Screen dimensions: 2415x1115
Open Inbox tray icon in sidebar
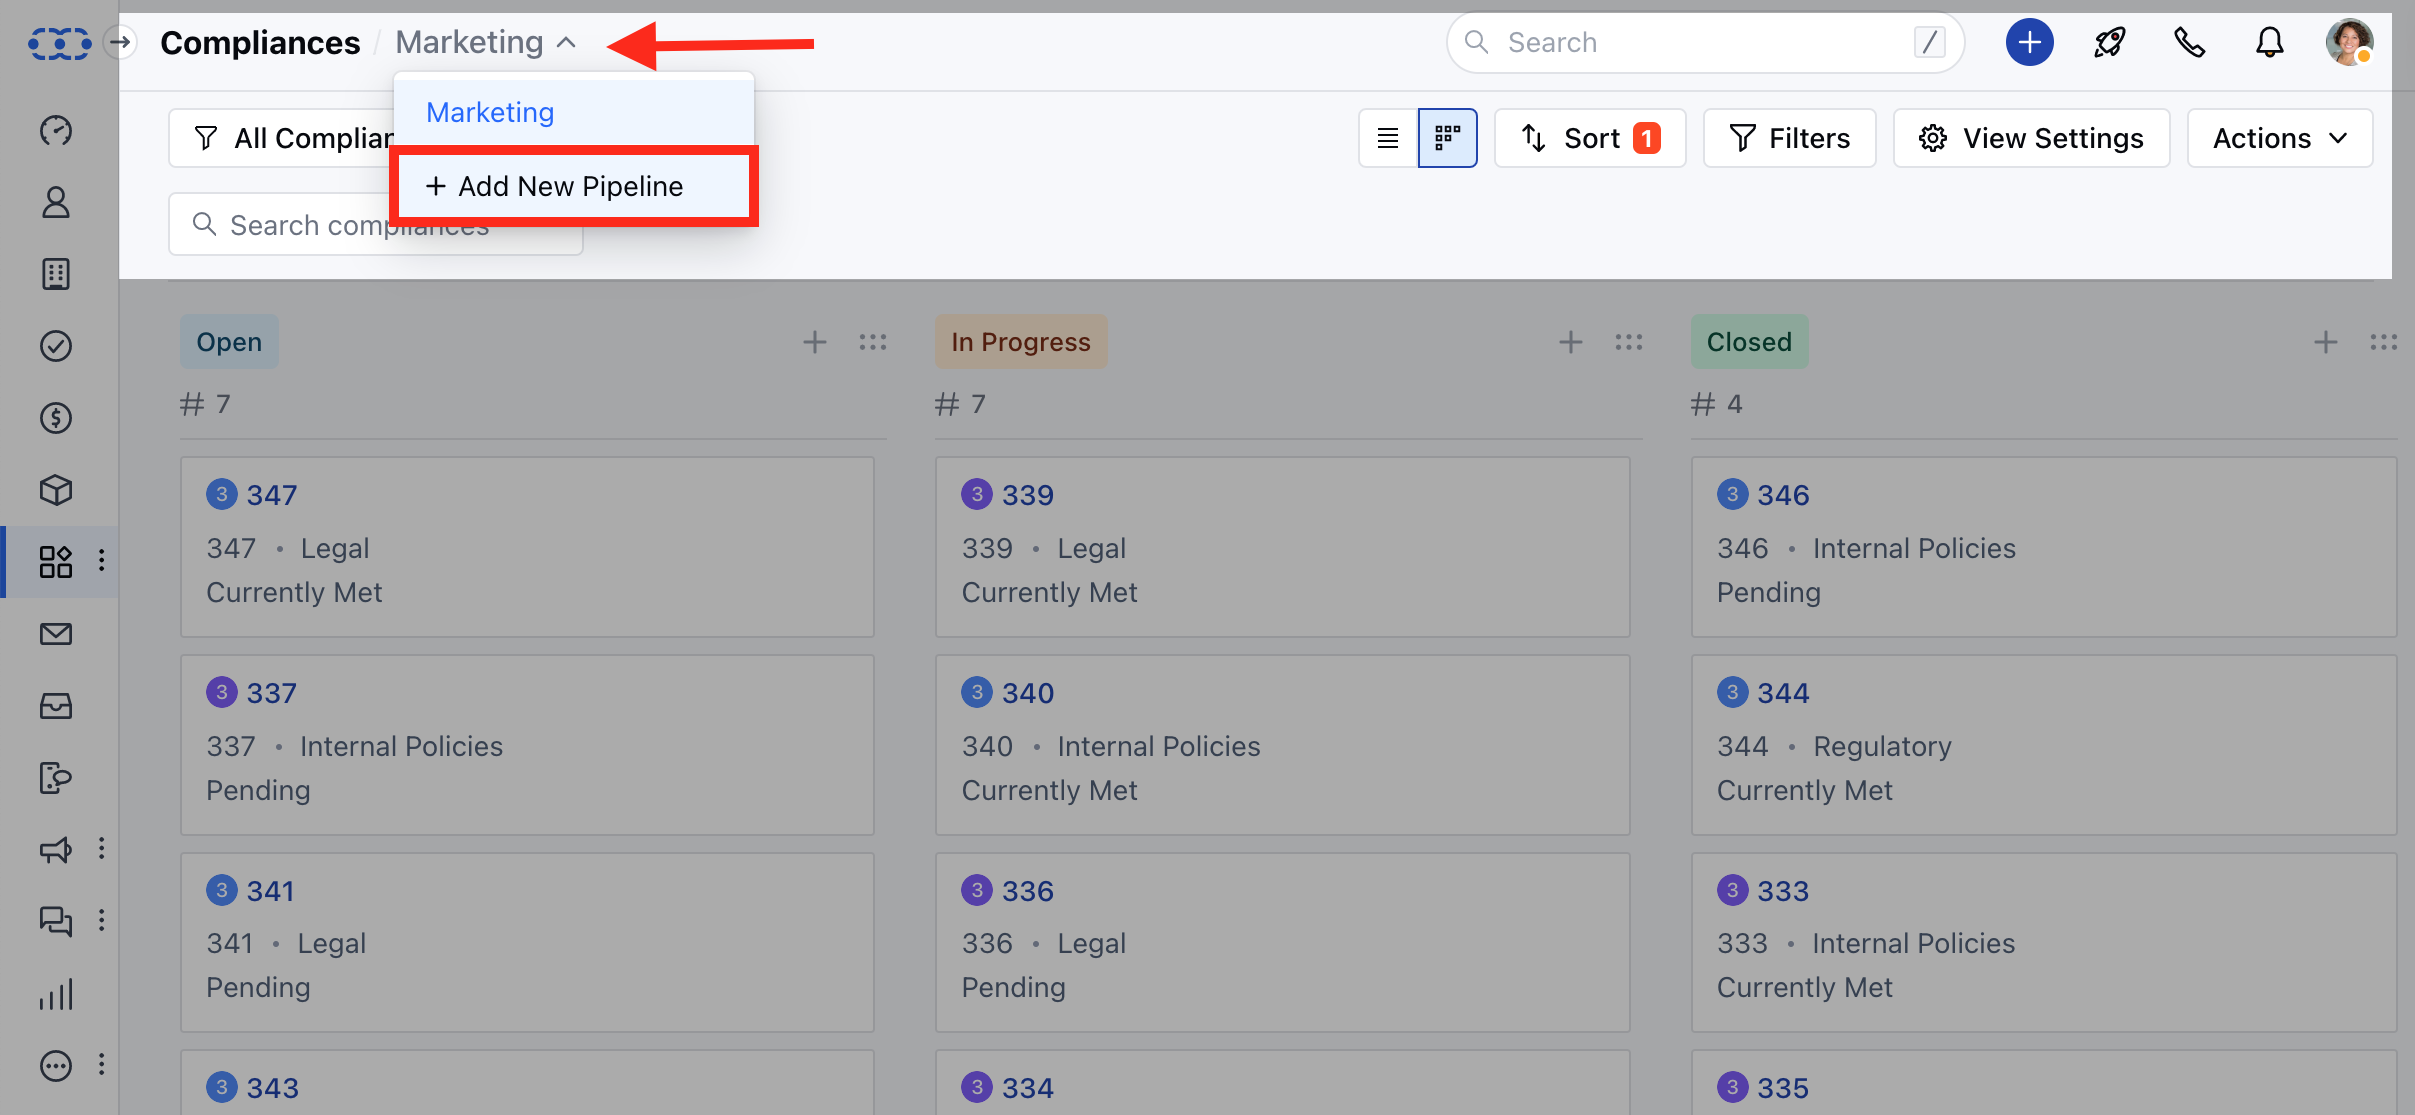pyautogui.click(x=56, y=706)
